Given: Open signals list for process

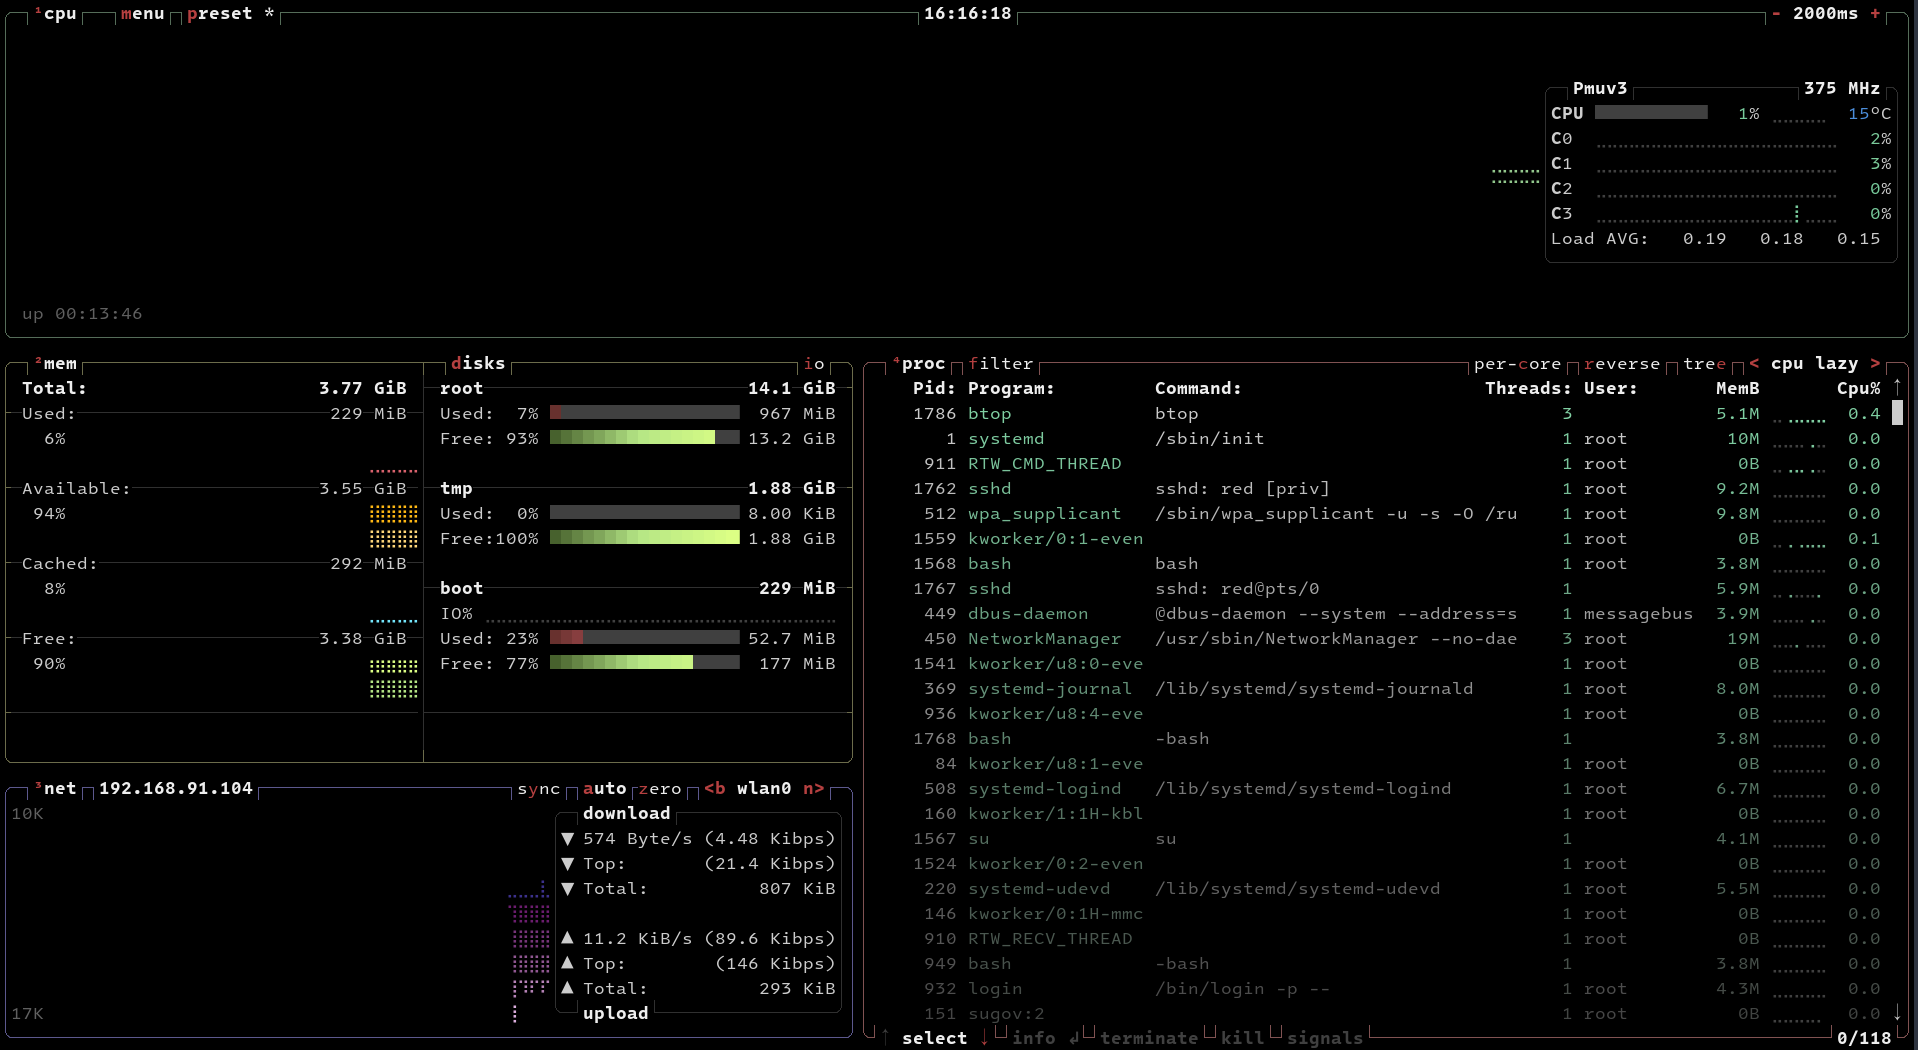Looking at the screenshot, I should point(1325,1039).
